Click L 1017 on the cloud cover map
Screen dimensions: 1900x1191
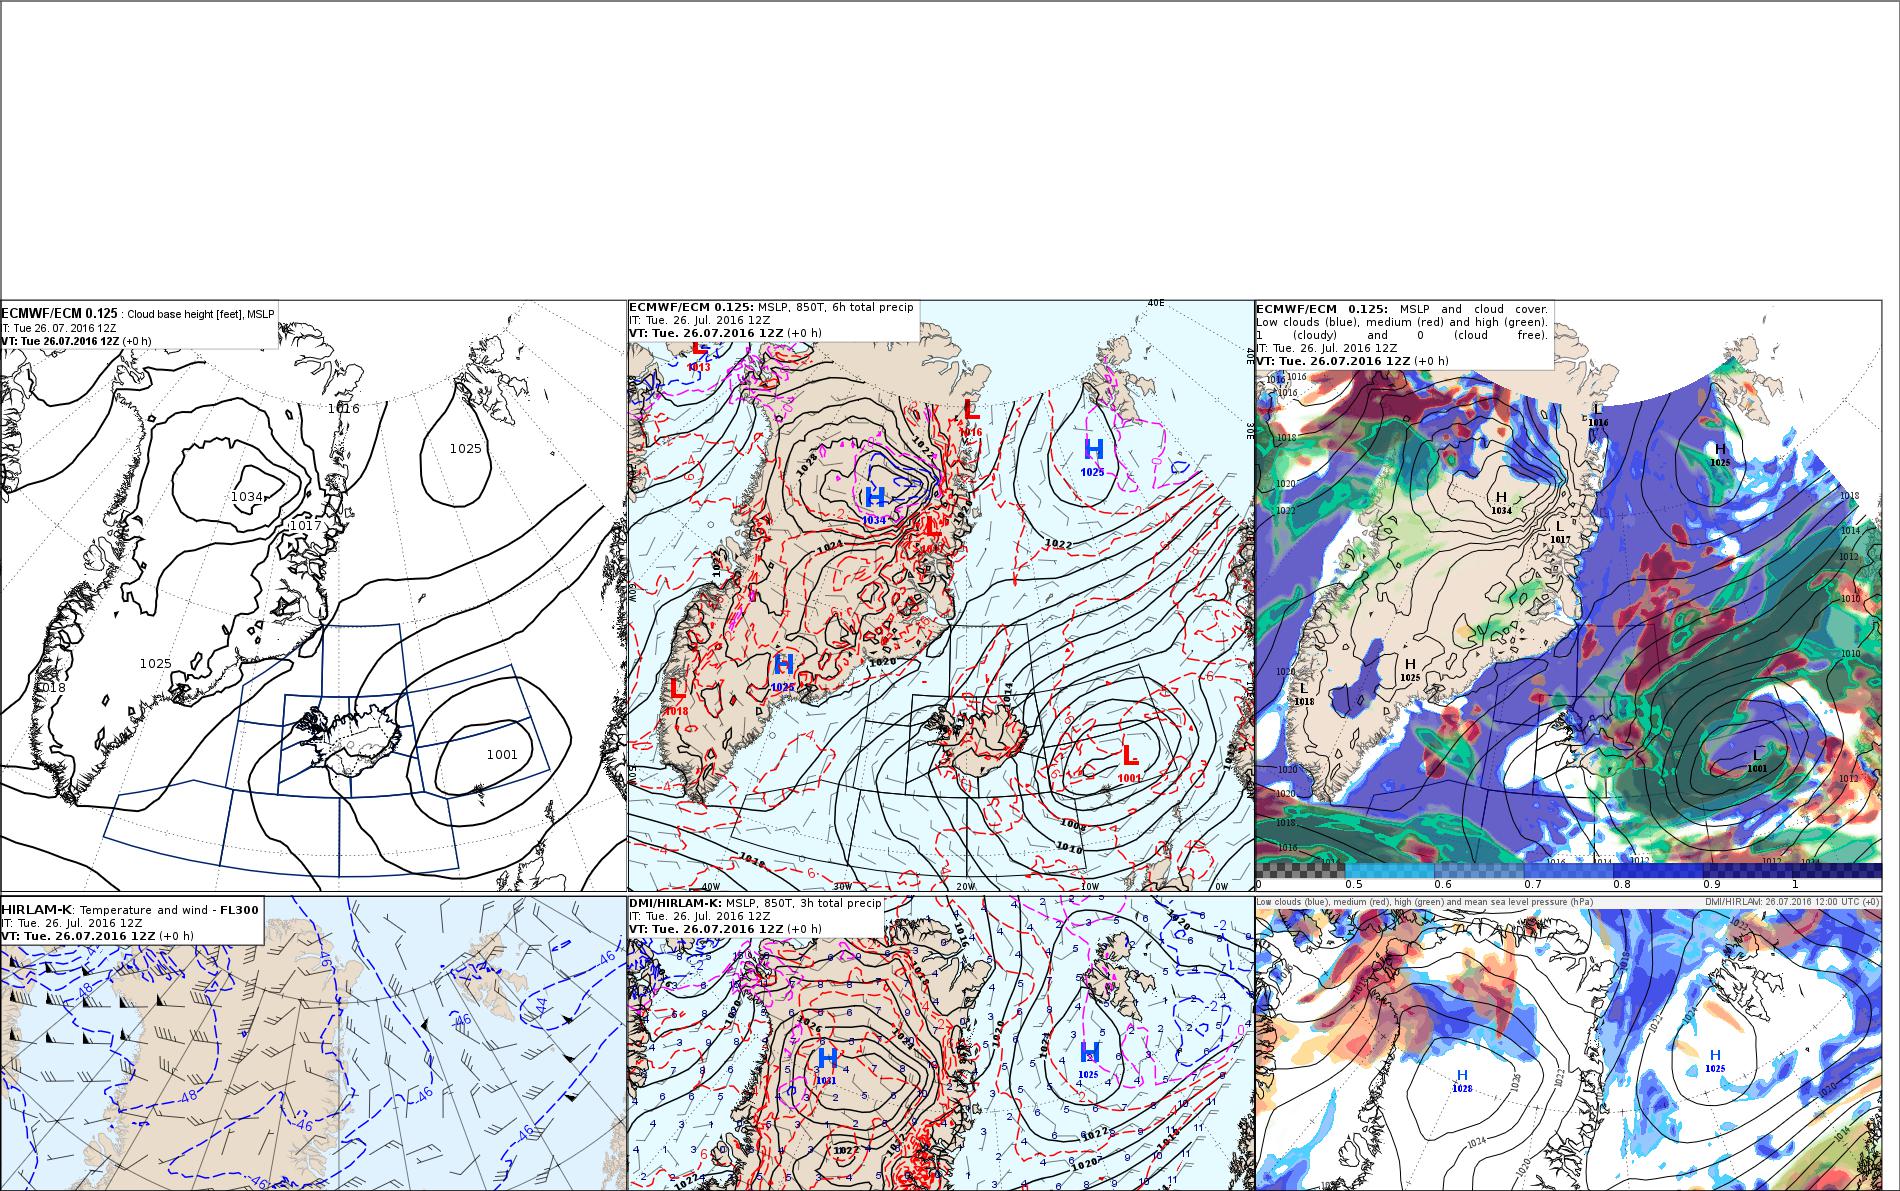(x=1560, y=532)
